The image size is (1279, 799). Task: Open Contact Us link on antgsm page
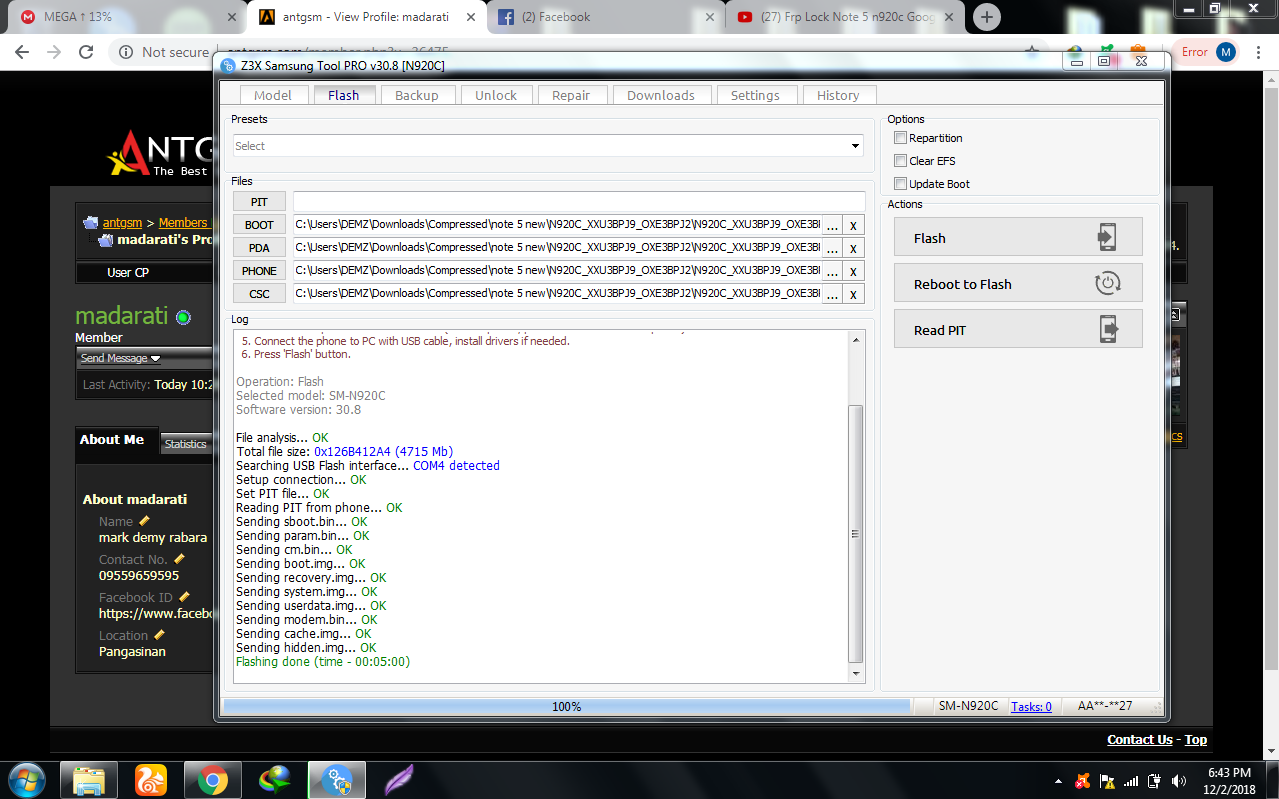(x=1139, y=739)
